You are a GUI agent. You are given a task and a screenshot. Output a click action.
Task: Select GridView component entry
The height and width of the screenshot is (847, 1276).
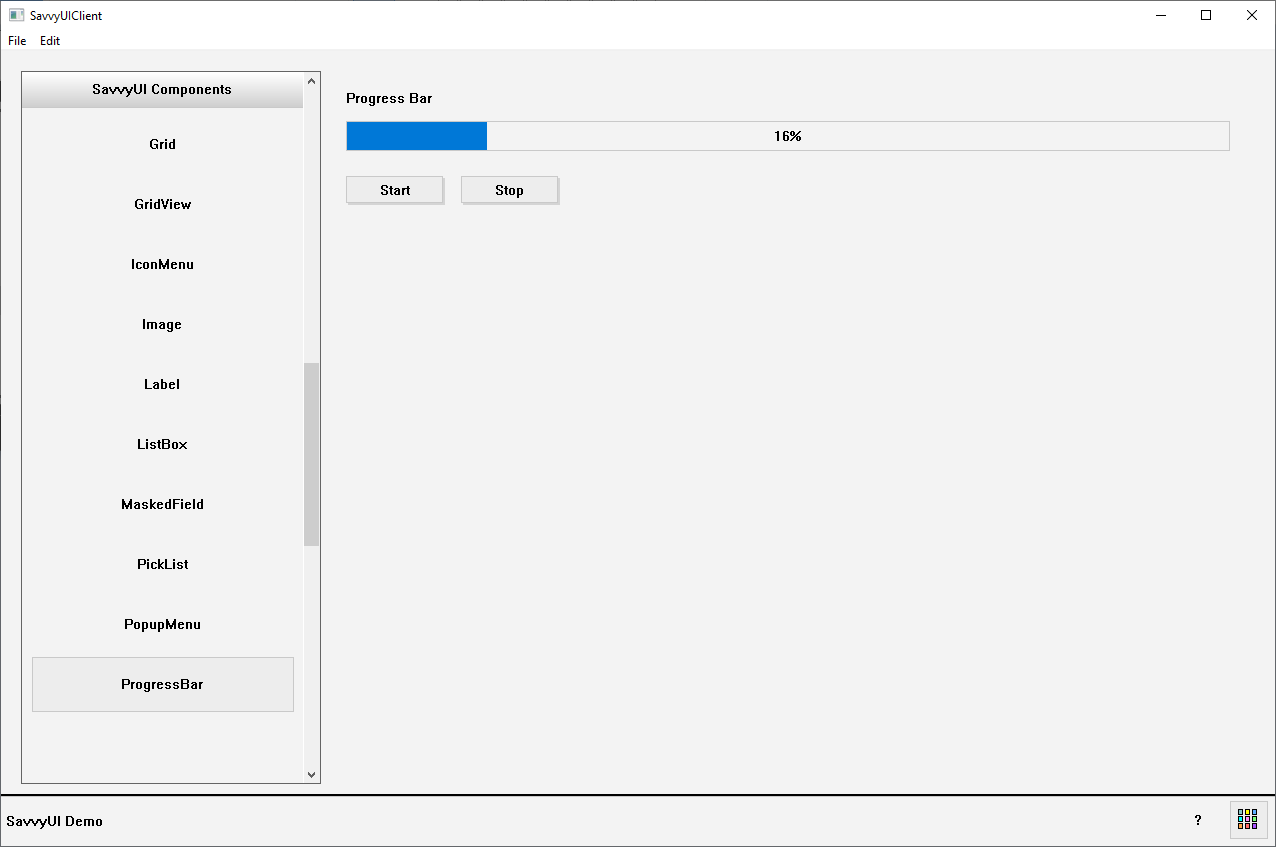coord(162,204)
